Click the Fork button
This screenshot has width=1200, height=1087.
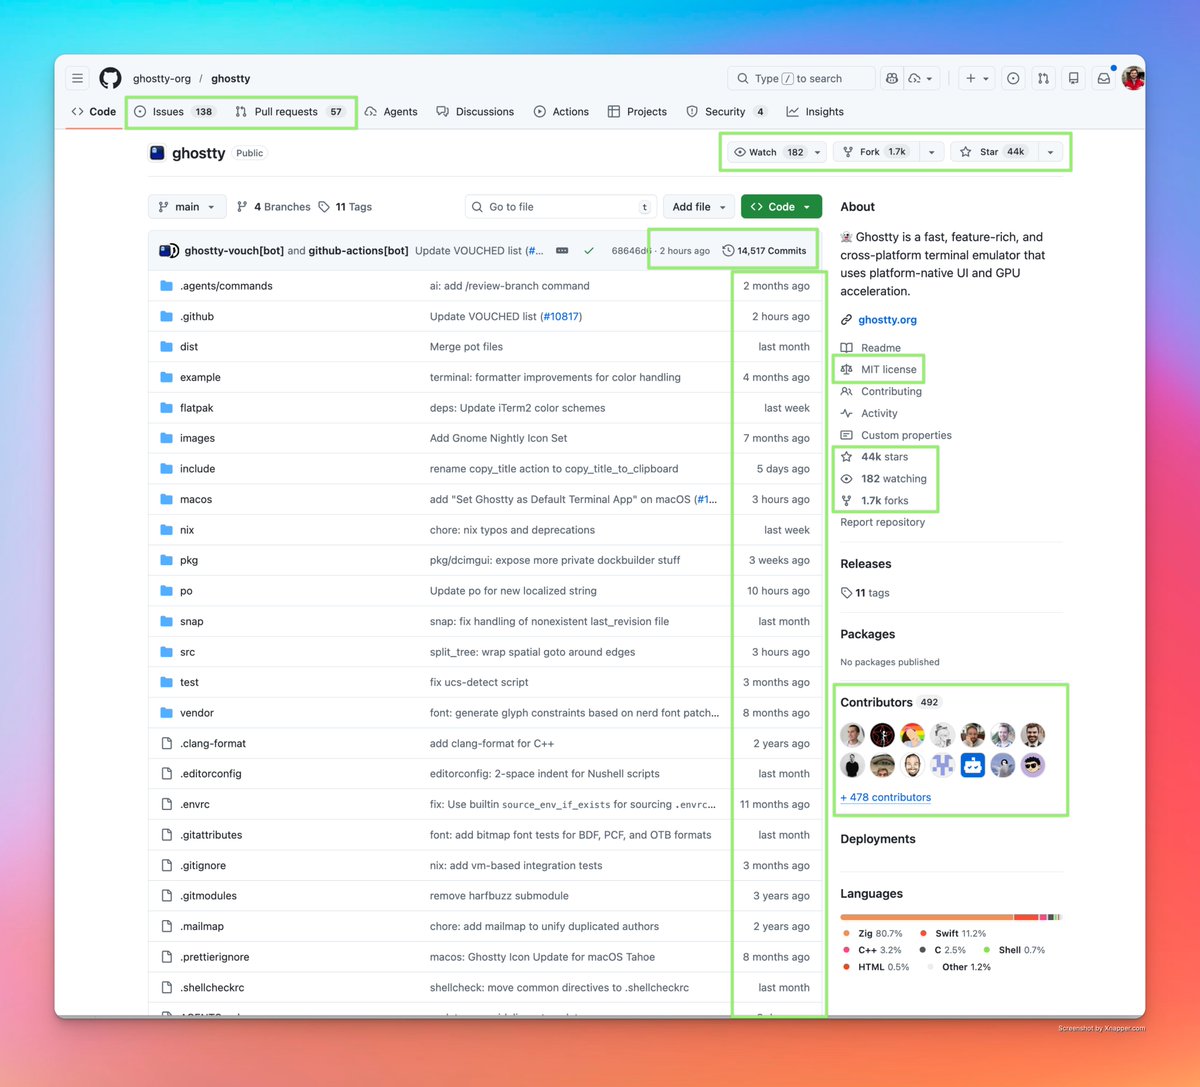click(875, 152)
